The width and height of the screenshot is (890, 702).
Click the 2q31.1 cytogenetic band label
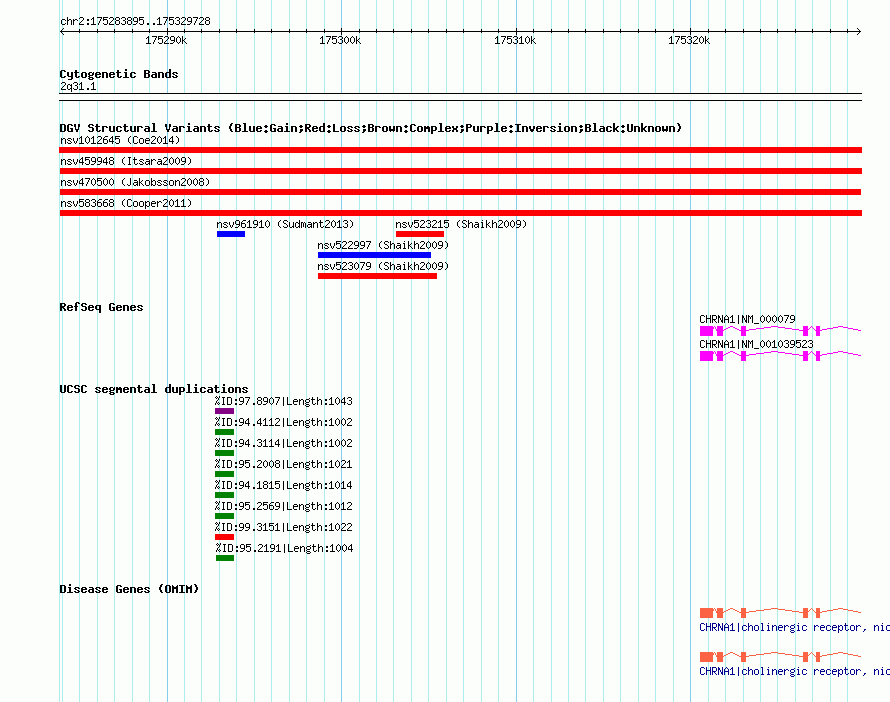(78, 86)
